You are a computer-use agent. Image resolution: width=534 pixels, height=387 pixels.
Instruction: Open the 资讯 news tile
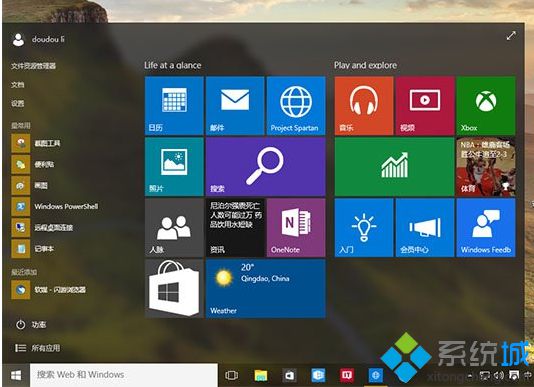pos(235,228)
